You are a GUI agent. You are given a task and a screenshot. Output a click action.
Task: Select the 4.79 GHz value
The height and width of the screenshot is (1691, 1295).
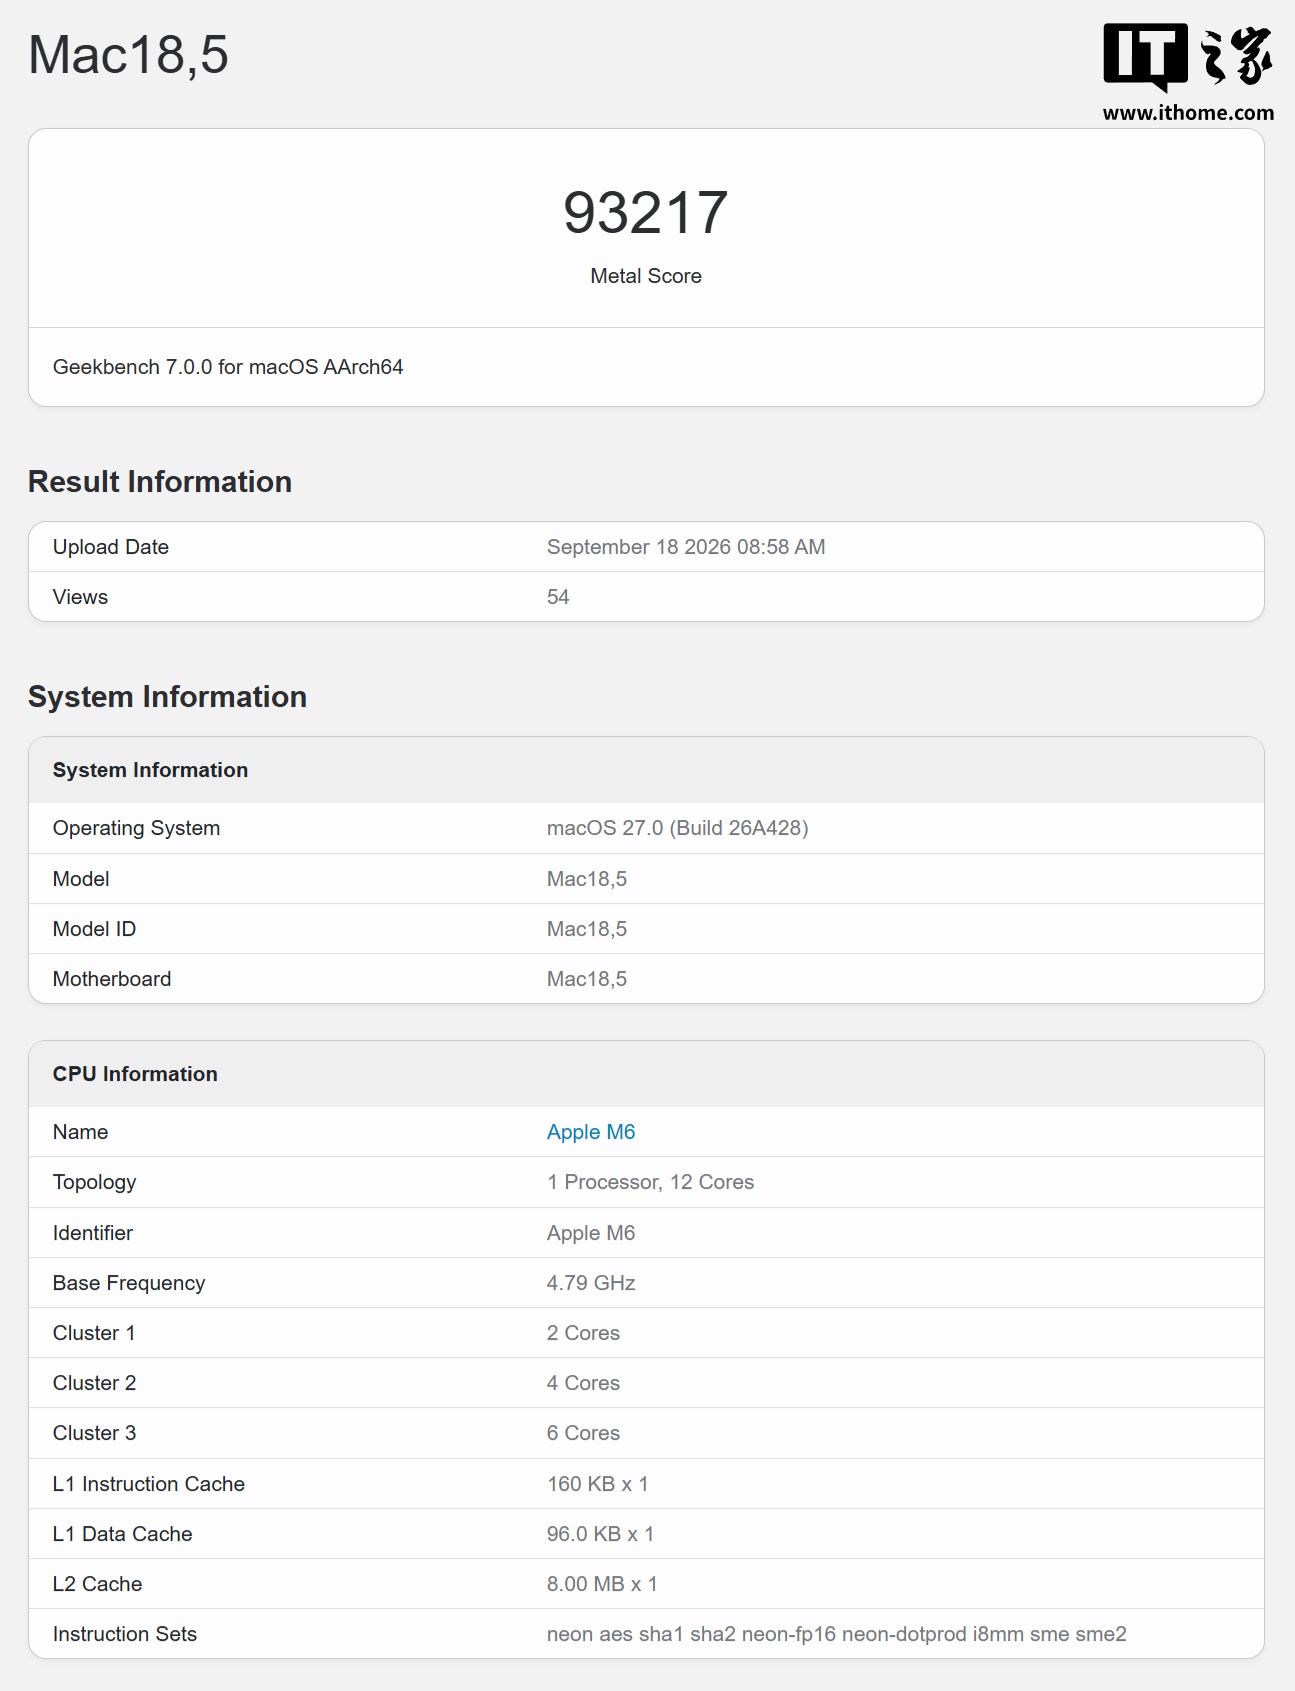tap(591, 1283)
